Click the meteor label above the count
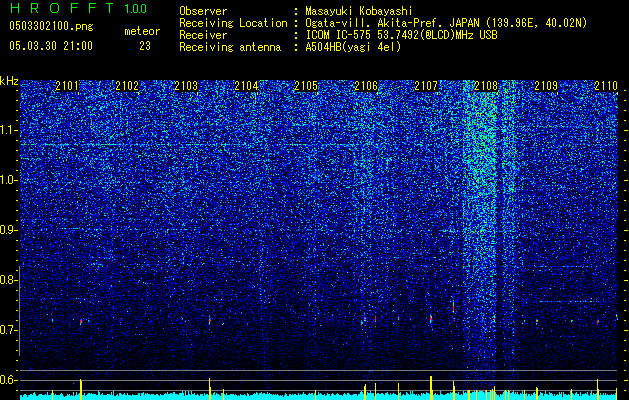Screen dimensions: 629x400 click(142, 31)
